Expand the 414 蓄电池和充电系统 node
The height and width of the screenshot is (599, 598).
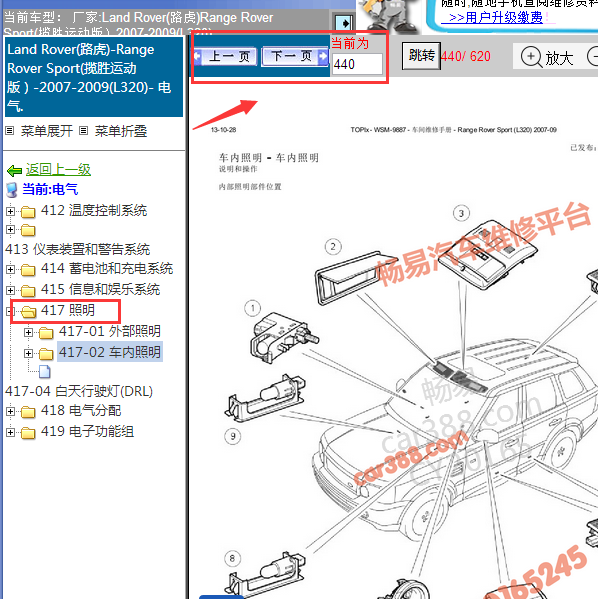point(10,269)
